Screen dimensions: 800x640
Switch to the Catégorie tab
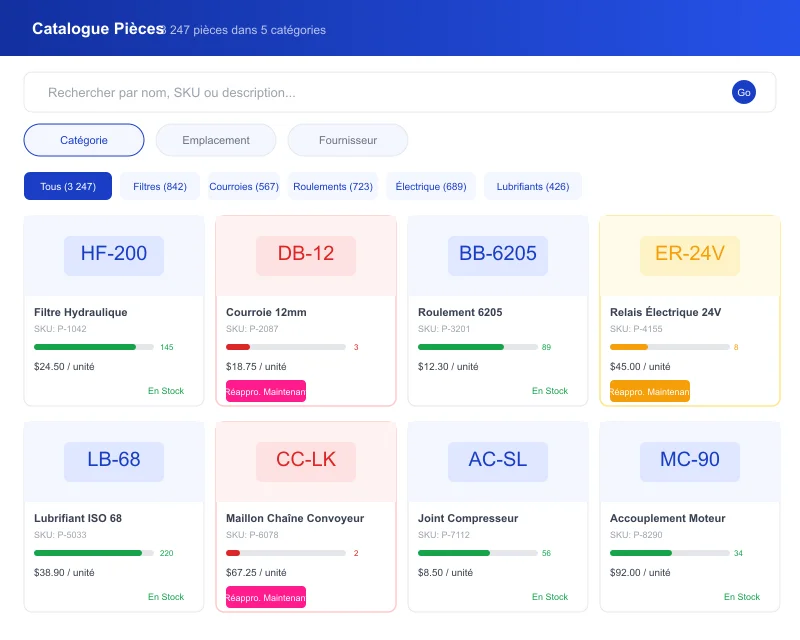84,140
